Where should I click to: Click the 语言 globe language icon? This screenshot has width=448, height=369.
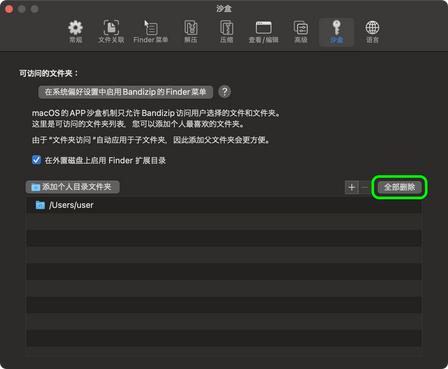click(x=372, y=32)
